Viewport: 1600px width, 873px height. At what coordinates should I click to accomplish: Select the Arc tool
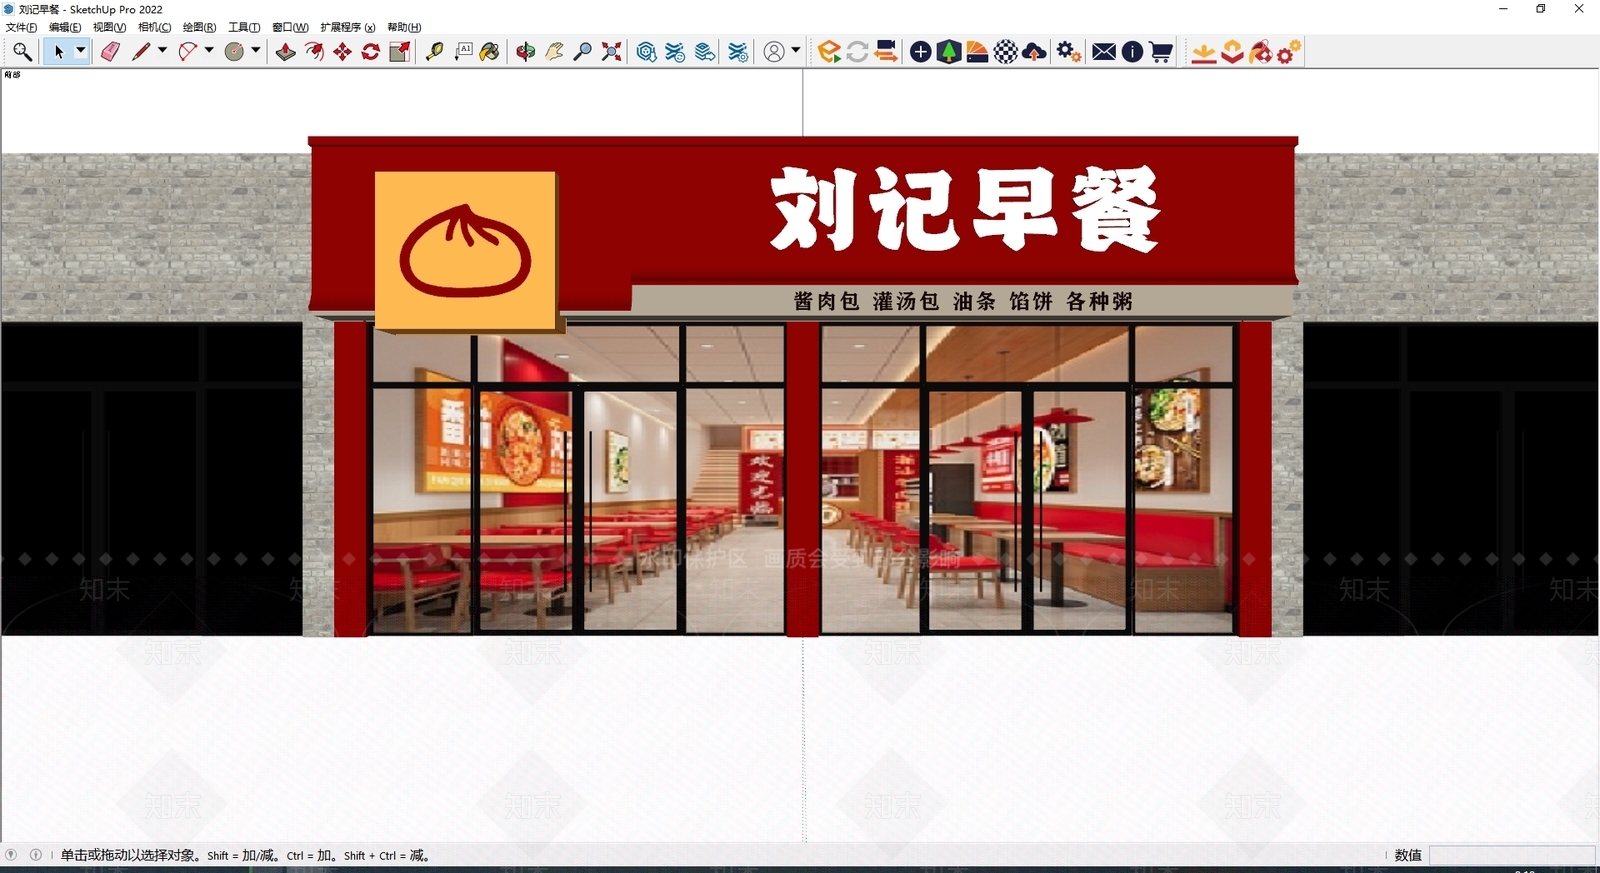(187, 52)
